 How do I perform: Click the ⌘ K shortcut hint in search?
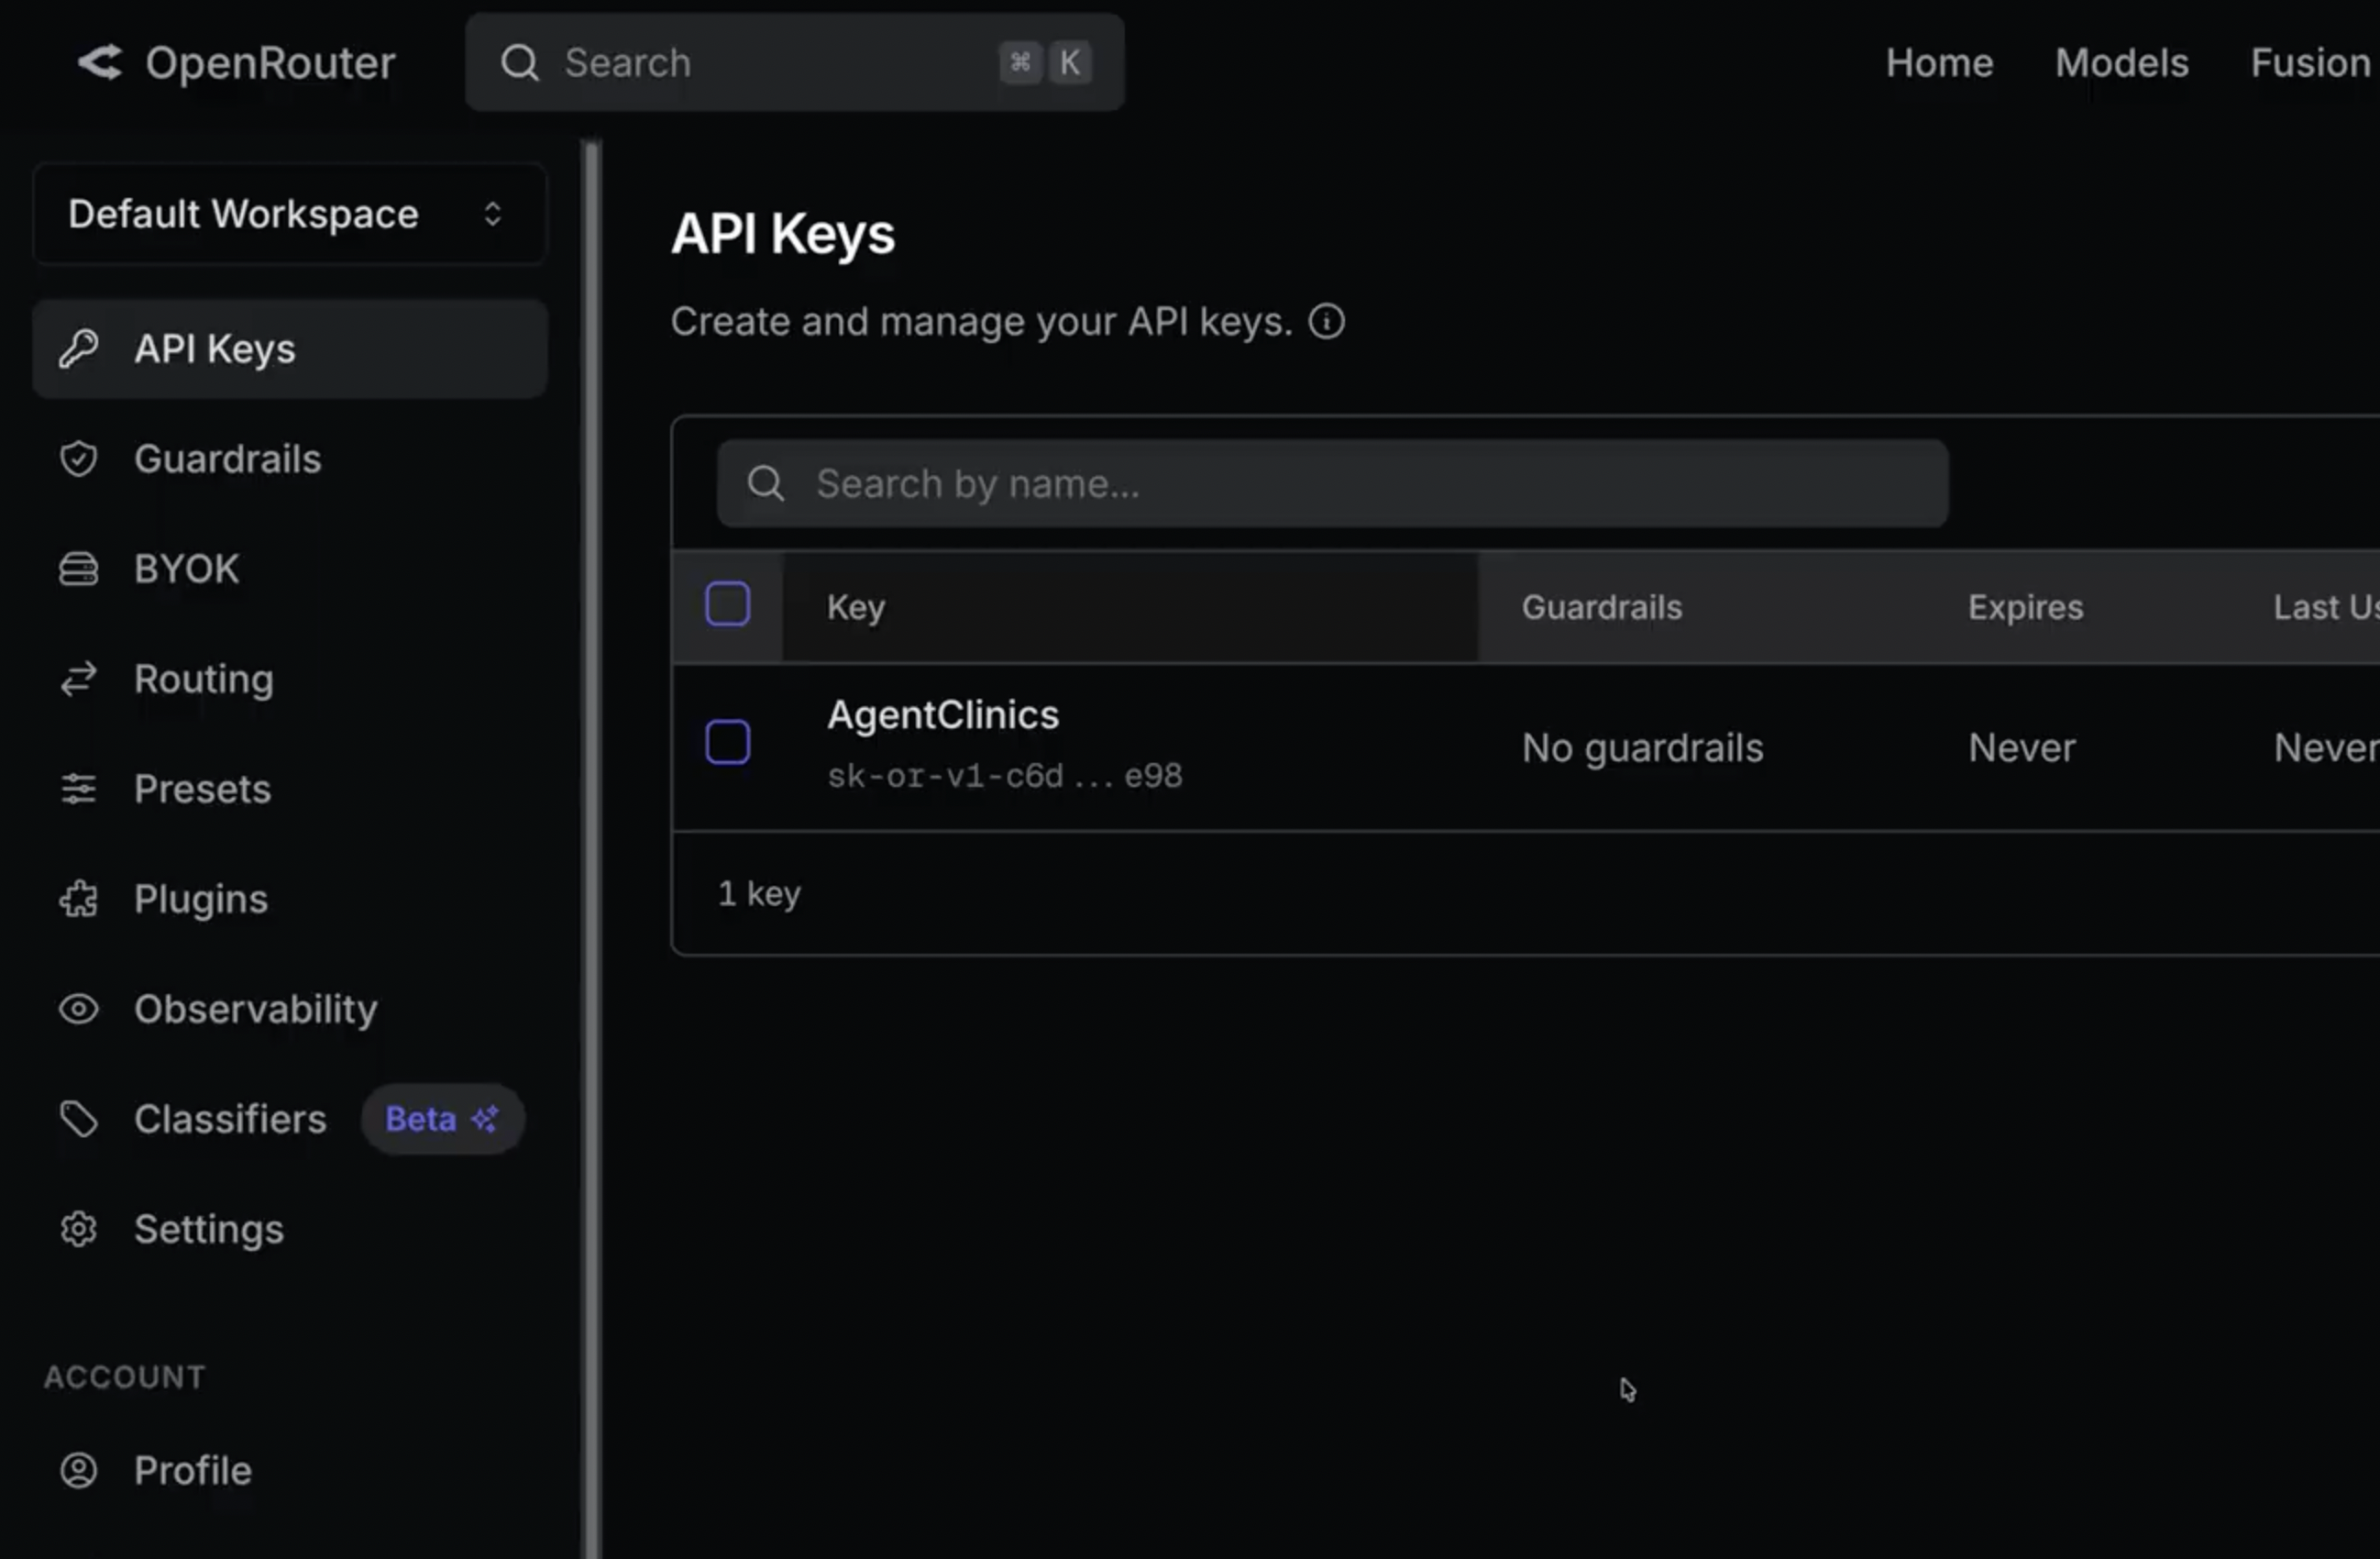1045,62
